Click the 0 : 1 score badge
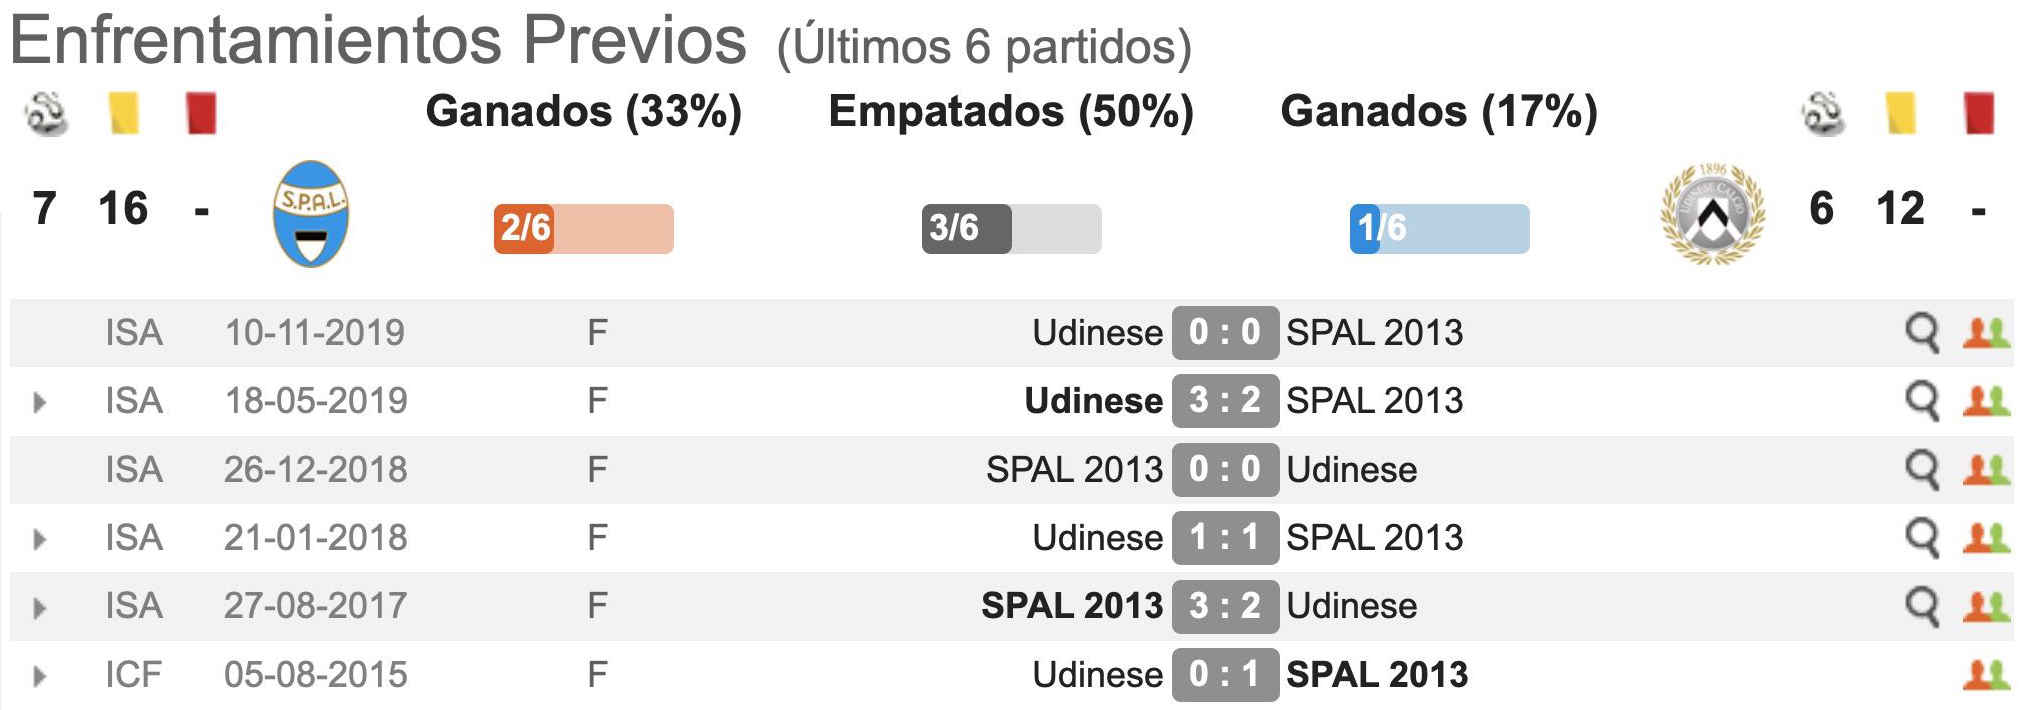The image size is (2022, 710). click(x=1225, y=674)
